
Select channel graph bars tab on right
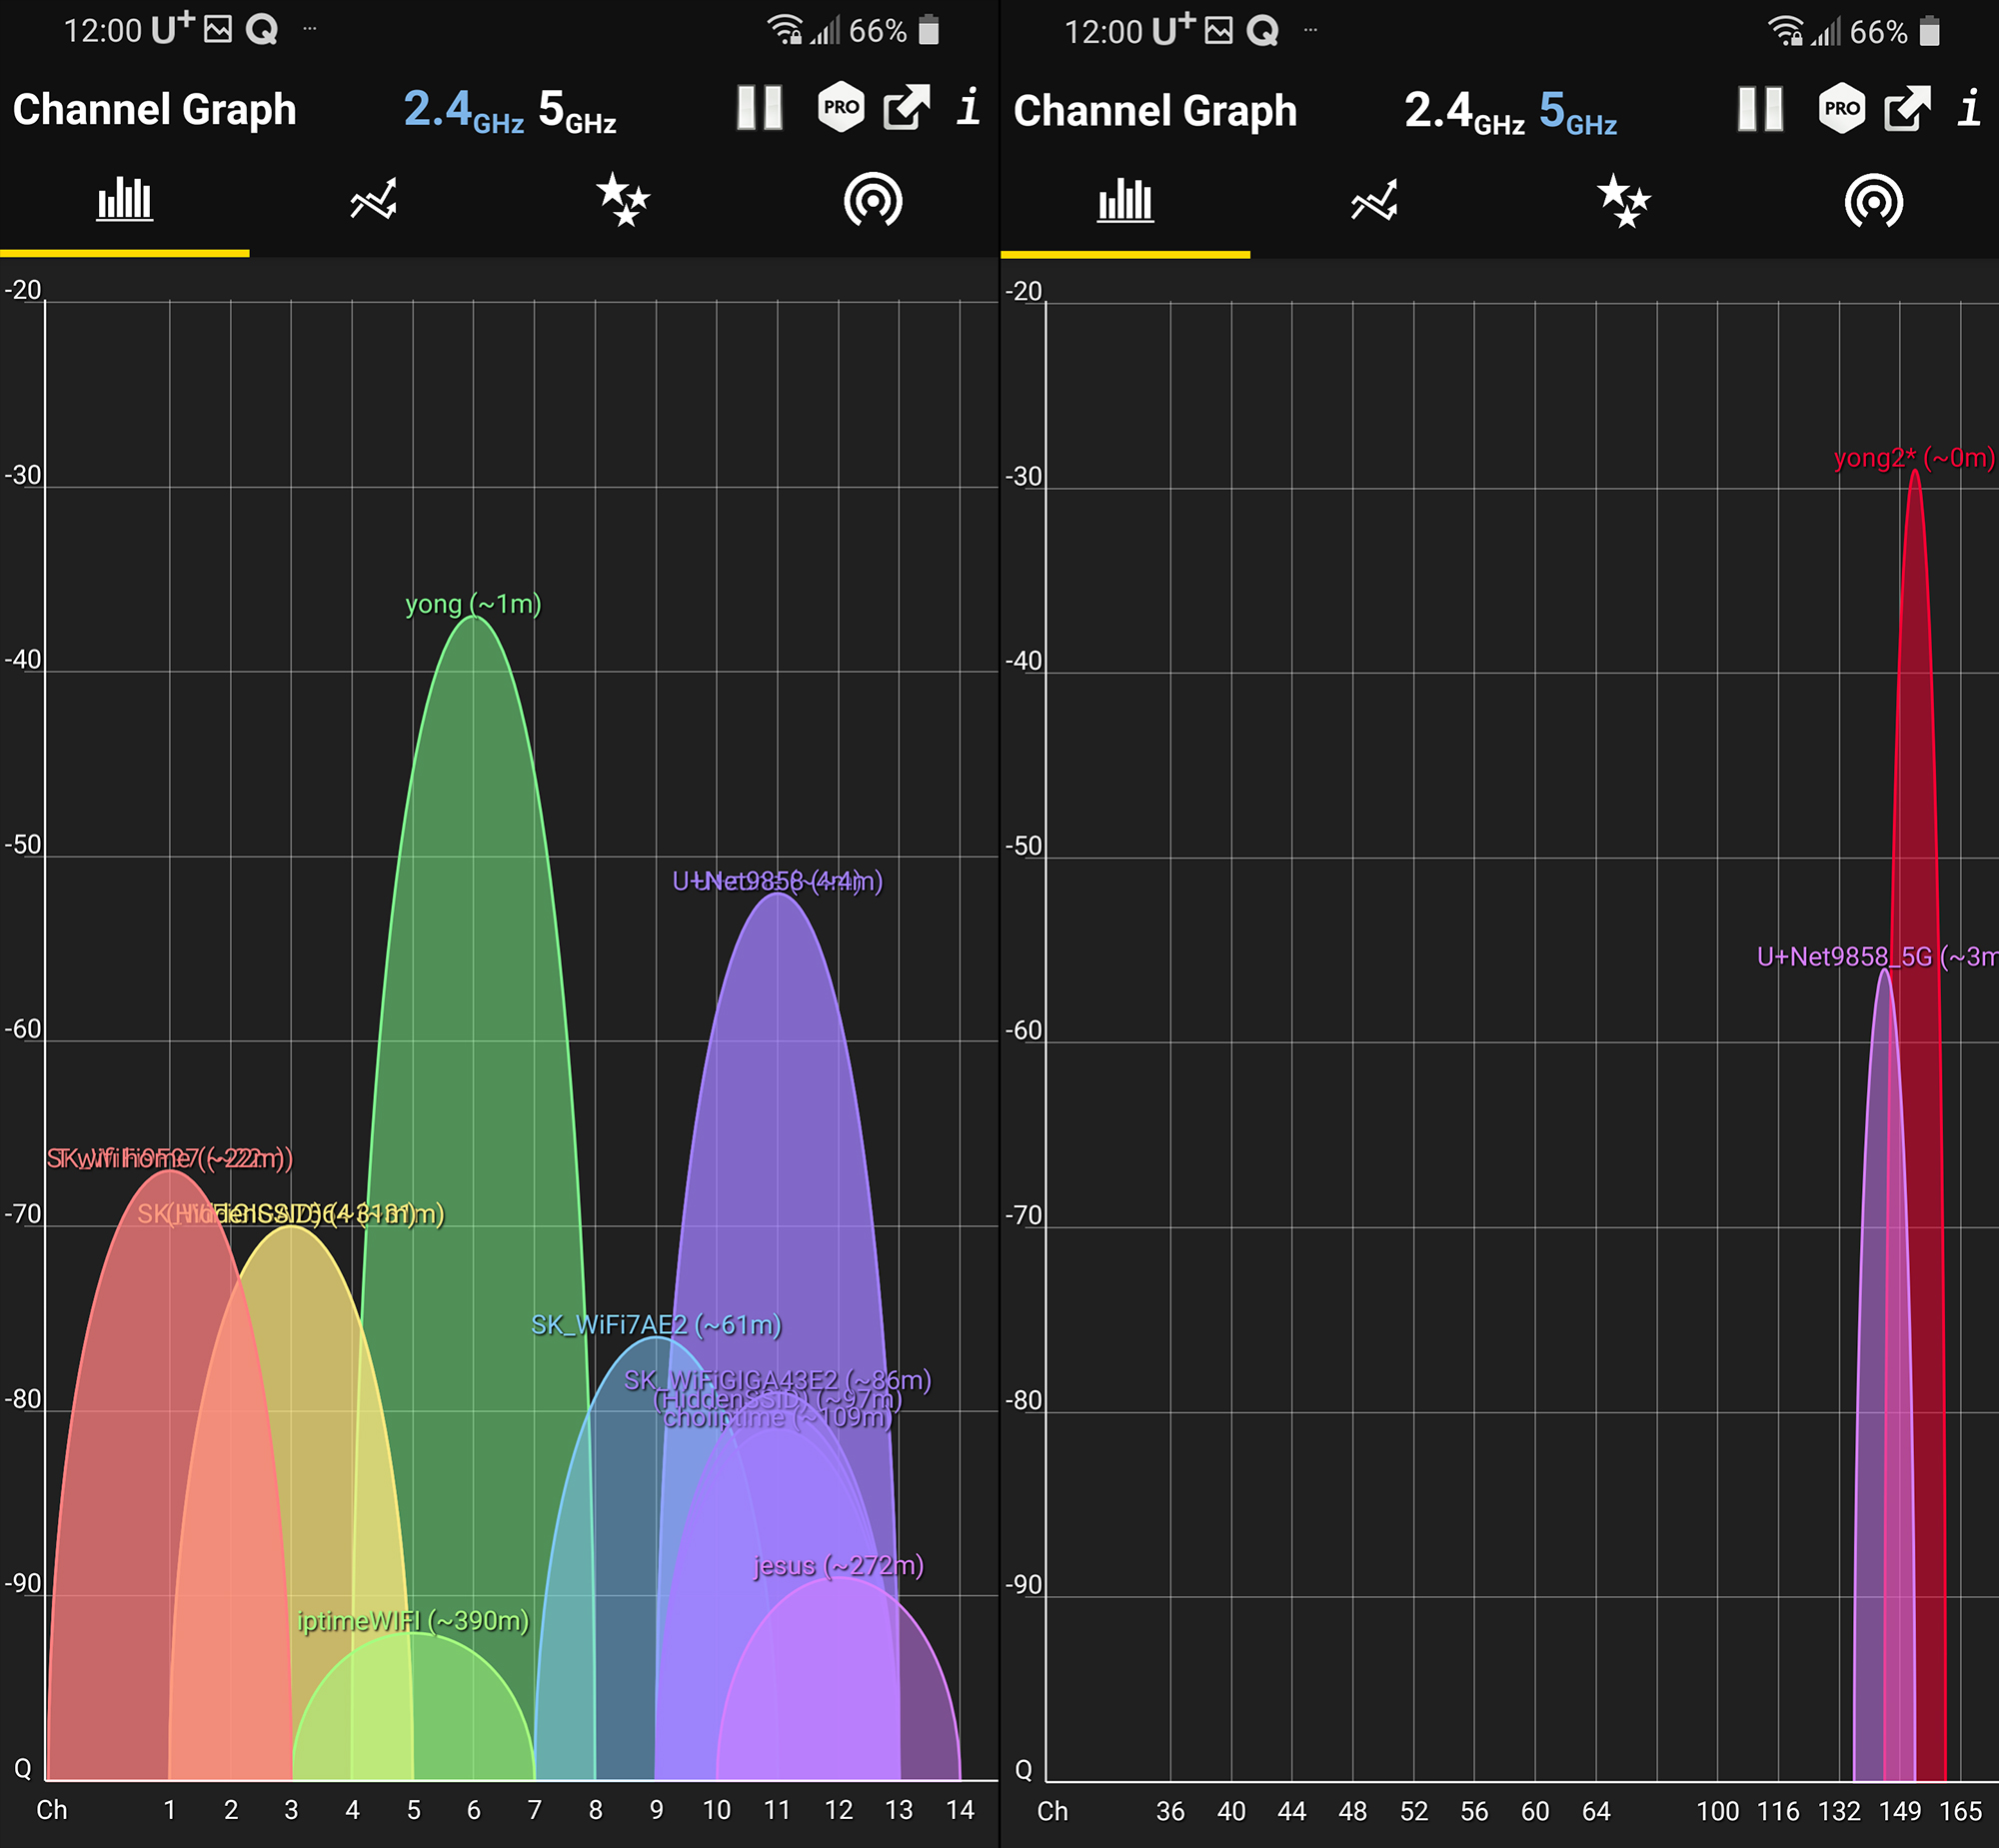[x=1125, y=201]
